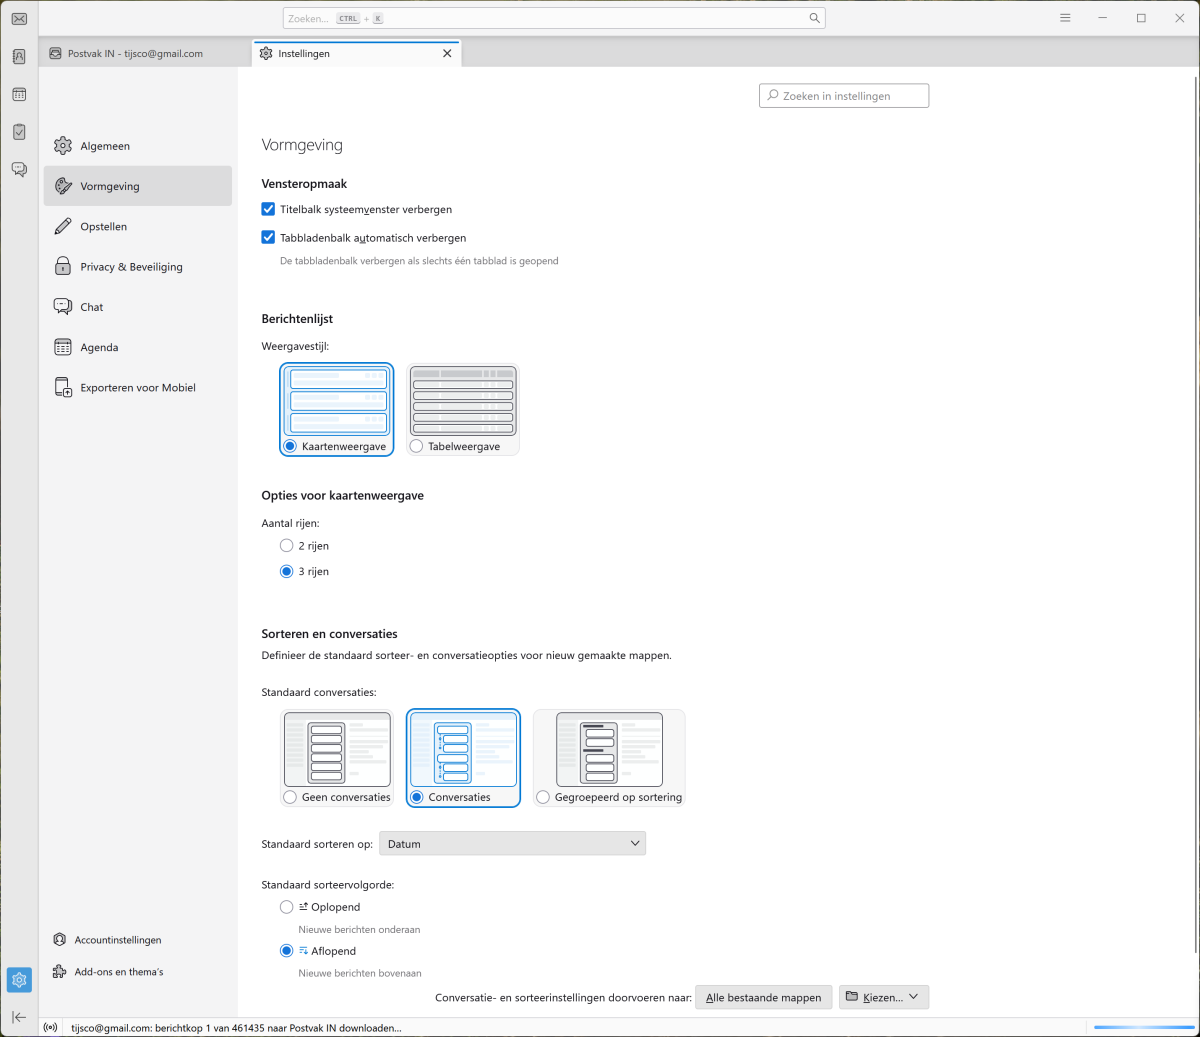Select the 2 rijen radio option
This screenshot has width=1200, height=1037.
point(287,546)
